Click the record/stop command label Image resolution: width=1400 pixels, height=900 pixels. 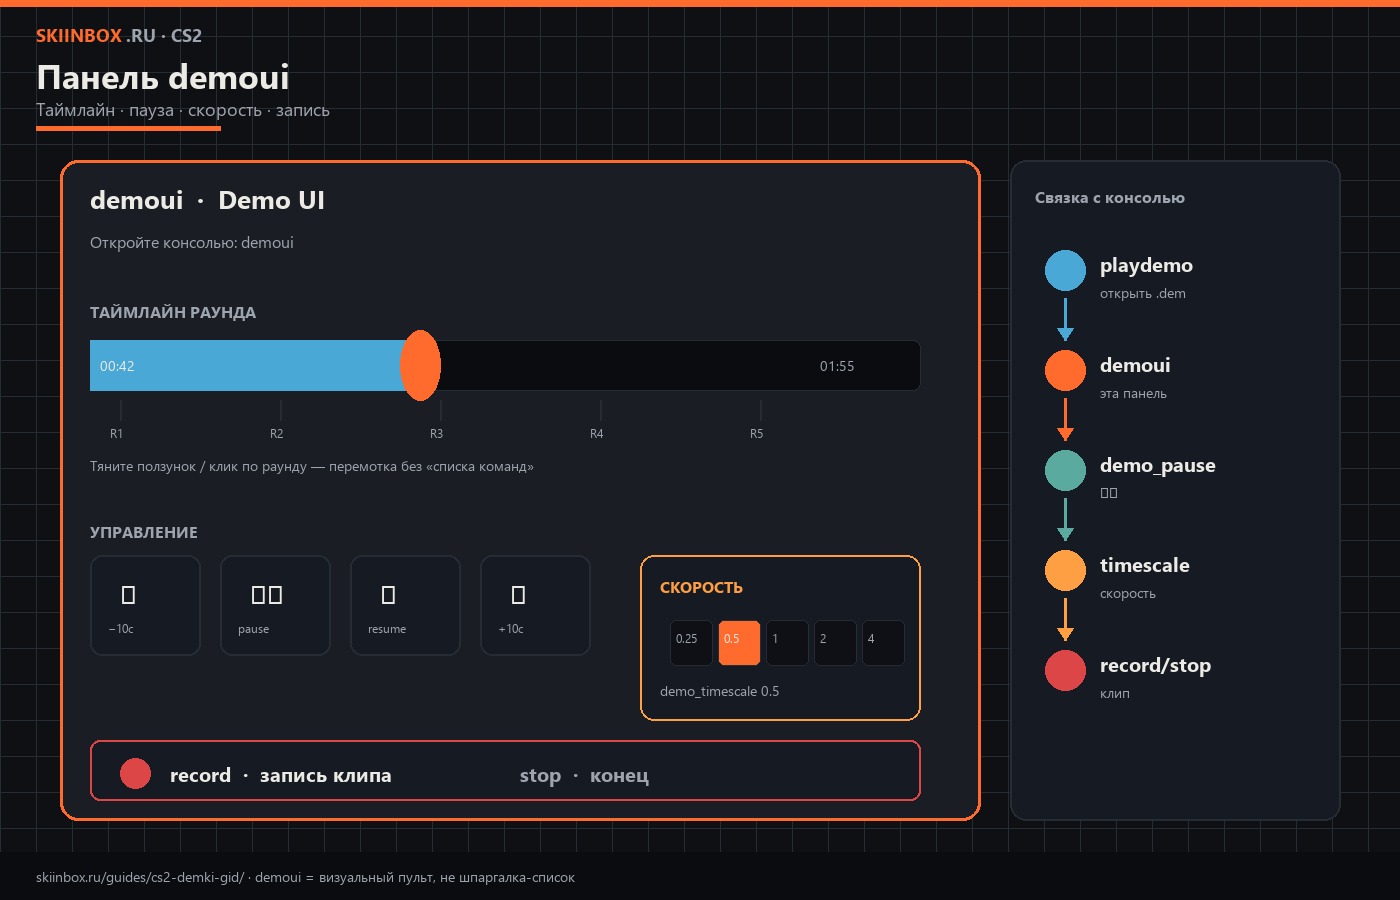pyautogui.click(x=1155, y=665)
